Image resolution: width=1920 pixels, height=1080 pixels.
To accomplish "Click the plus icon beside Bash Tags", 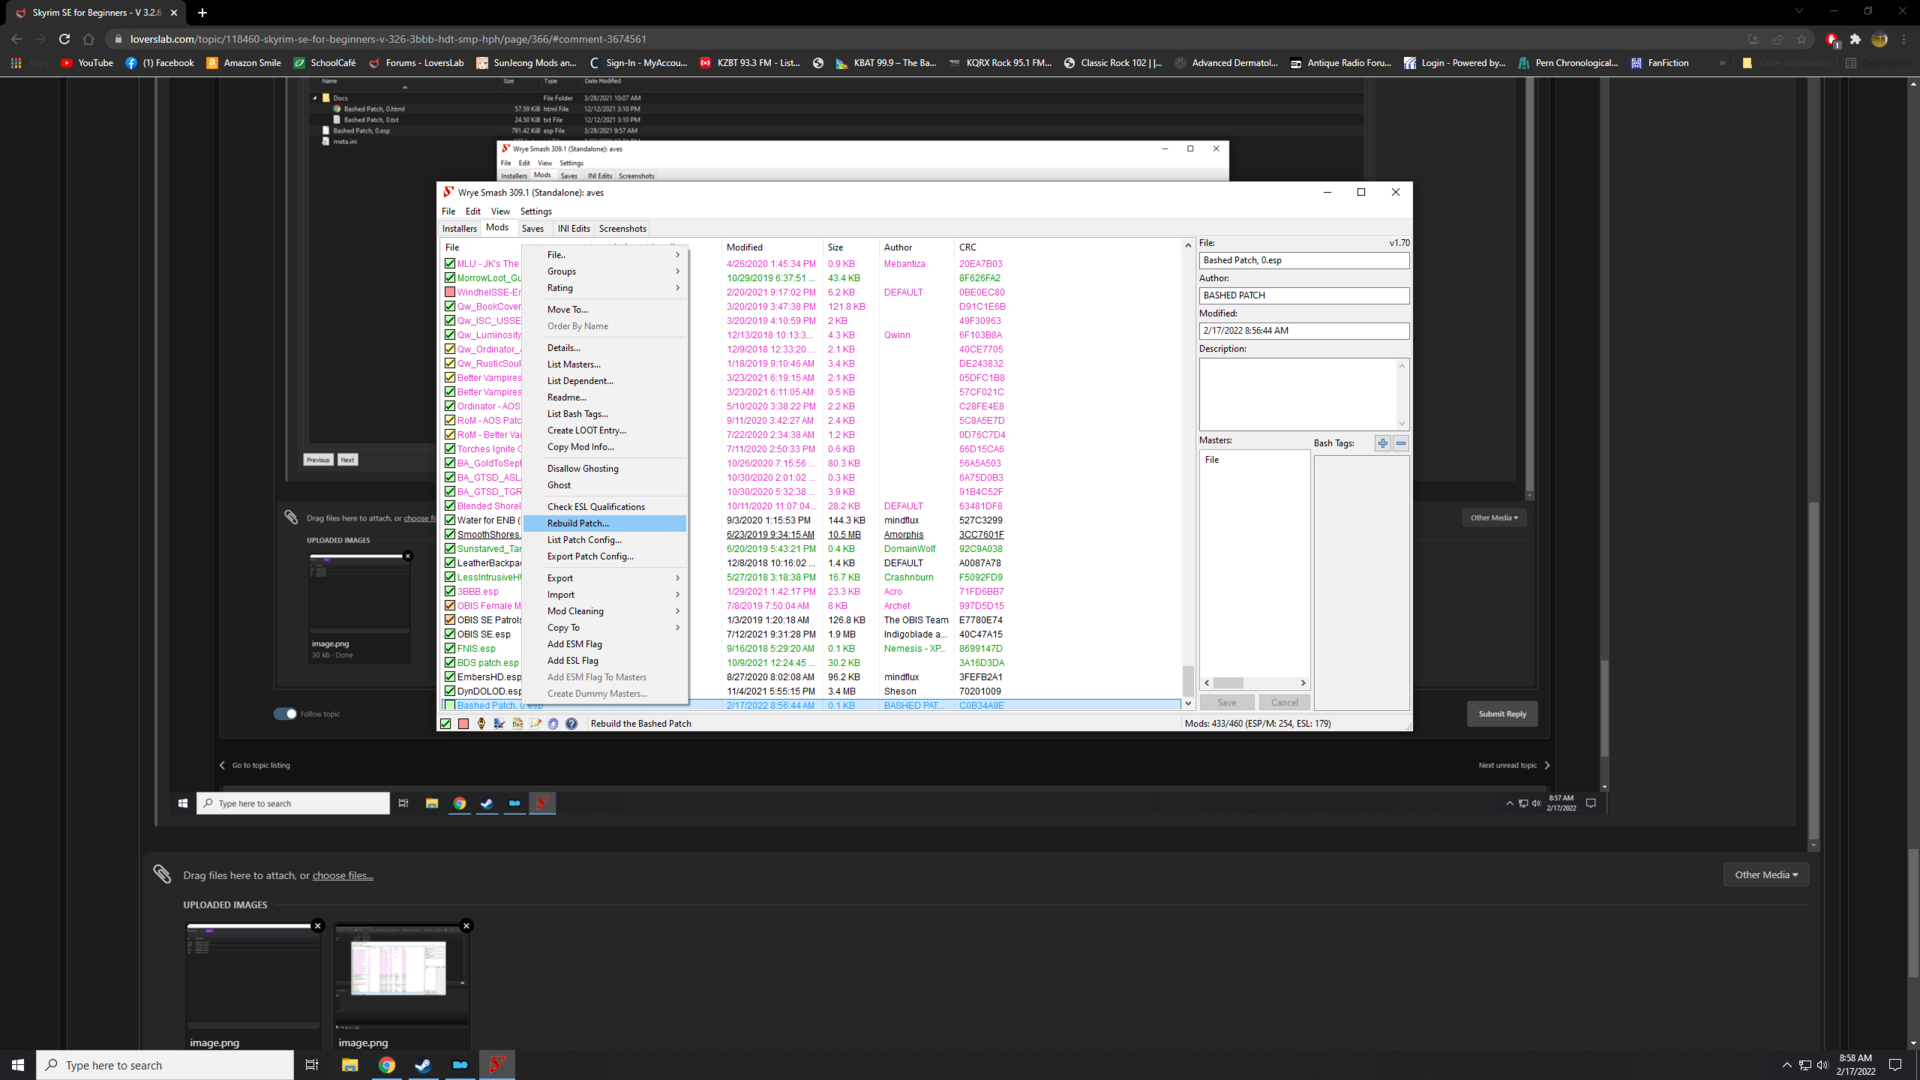I will 1382,443.
